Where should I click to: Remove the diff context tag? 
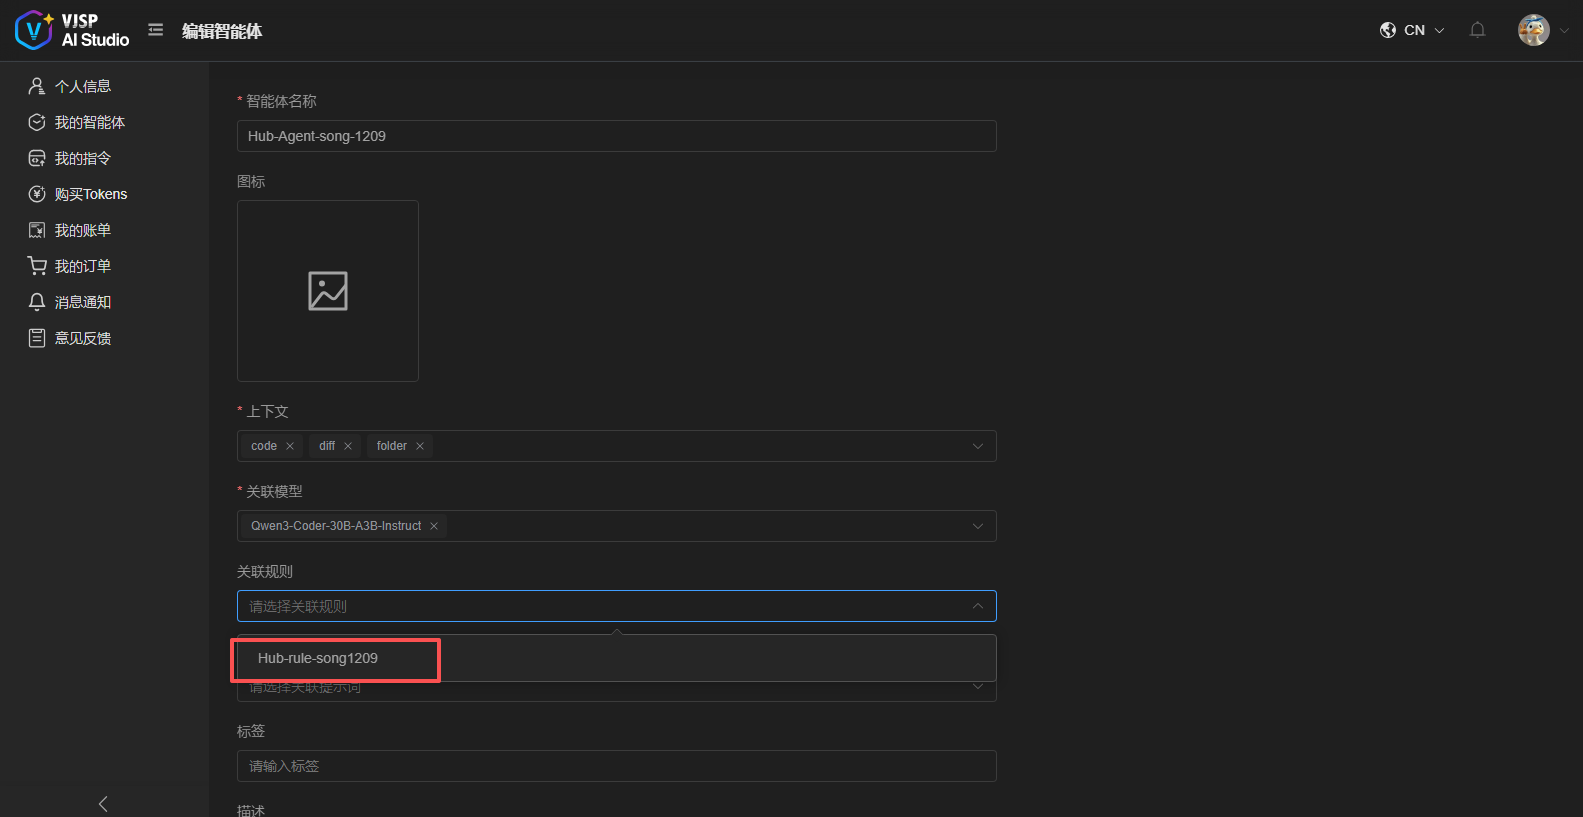(x=348, y=446)
